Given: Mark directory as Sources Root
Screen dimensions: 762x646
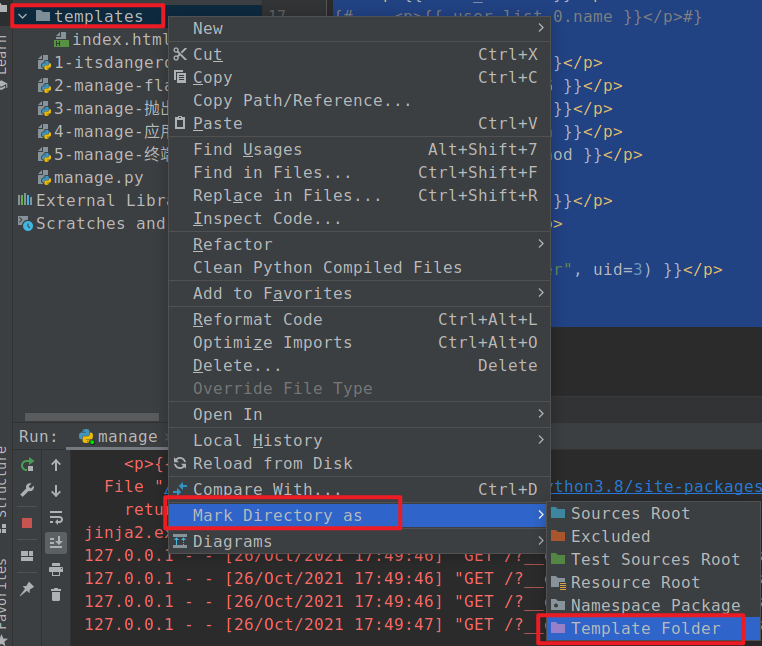Looking at the screenshot, I should (654, 513).
